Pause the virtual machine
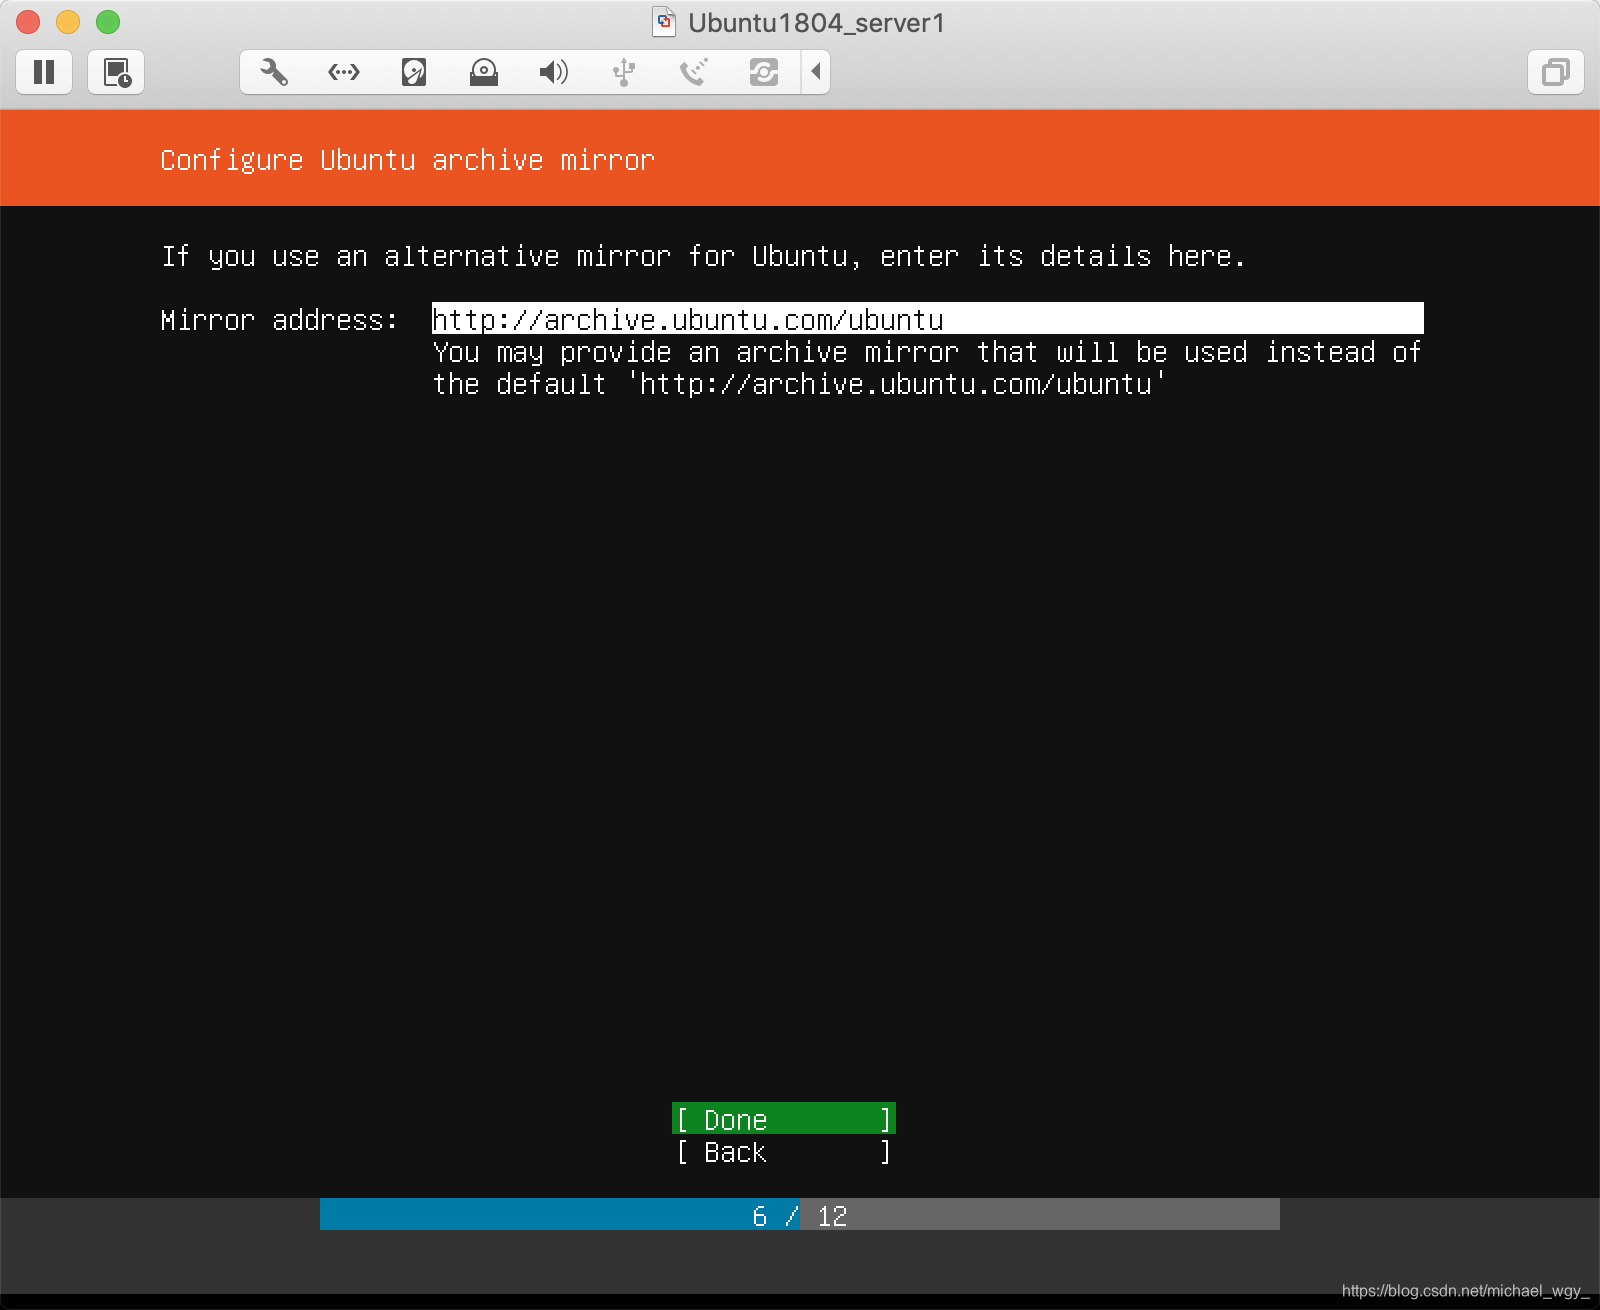 click(x=44, y=72)
